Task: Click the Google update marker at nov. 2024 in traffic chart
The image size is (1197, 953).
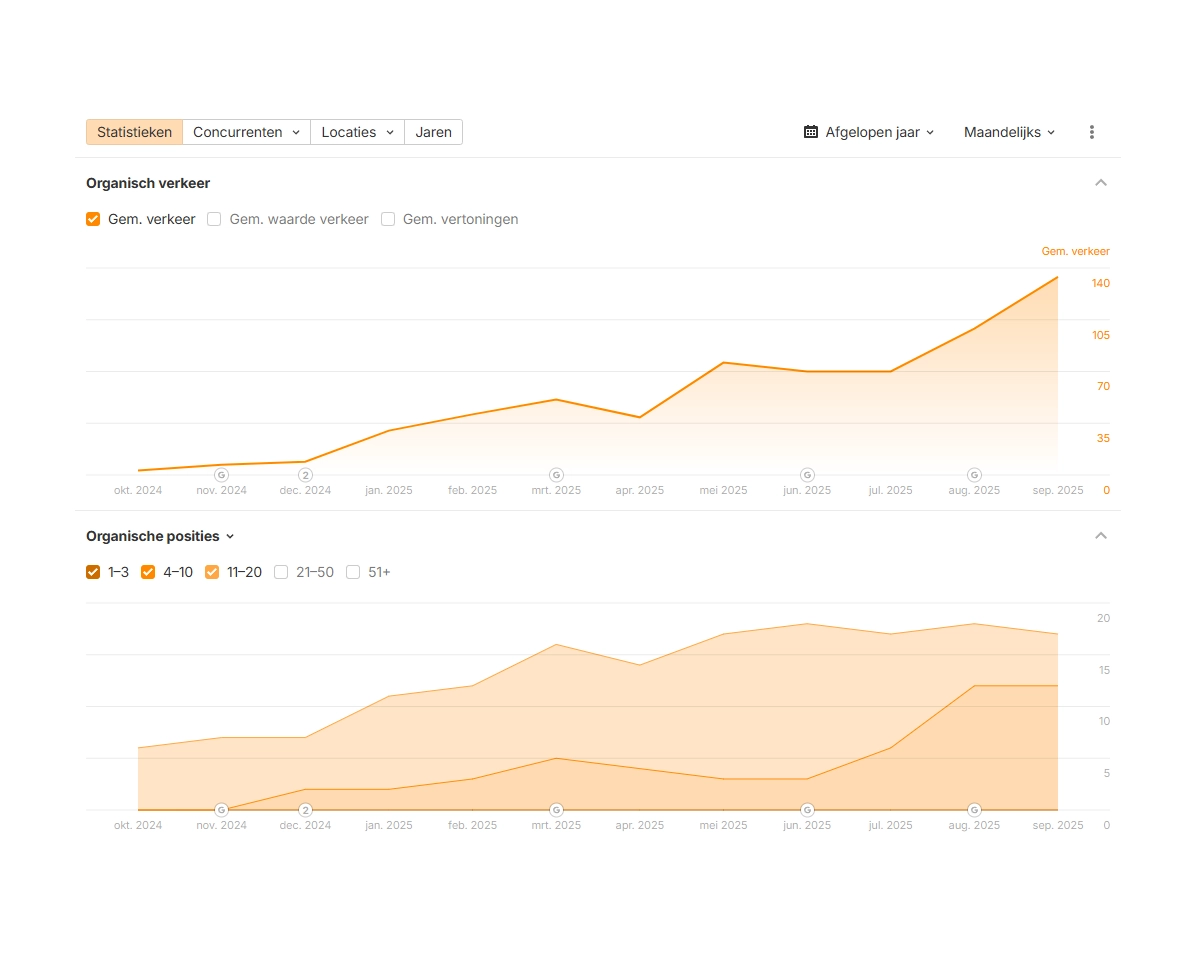Action: 222,474
